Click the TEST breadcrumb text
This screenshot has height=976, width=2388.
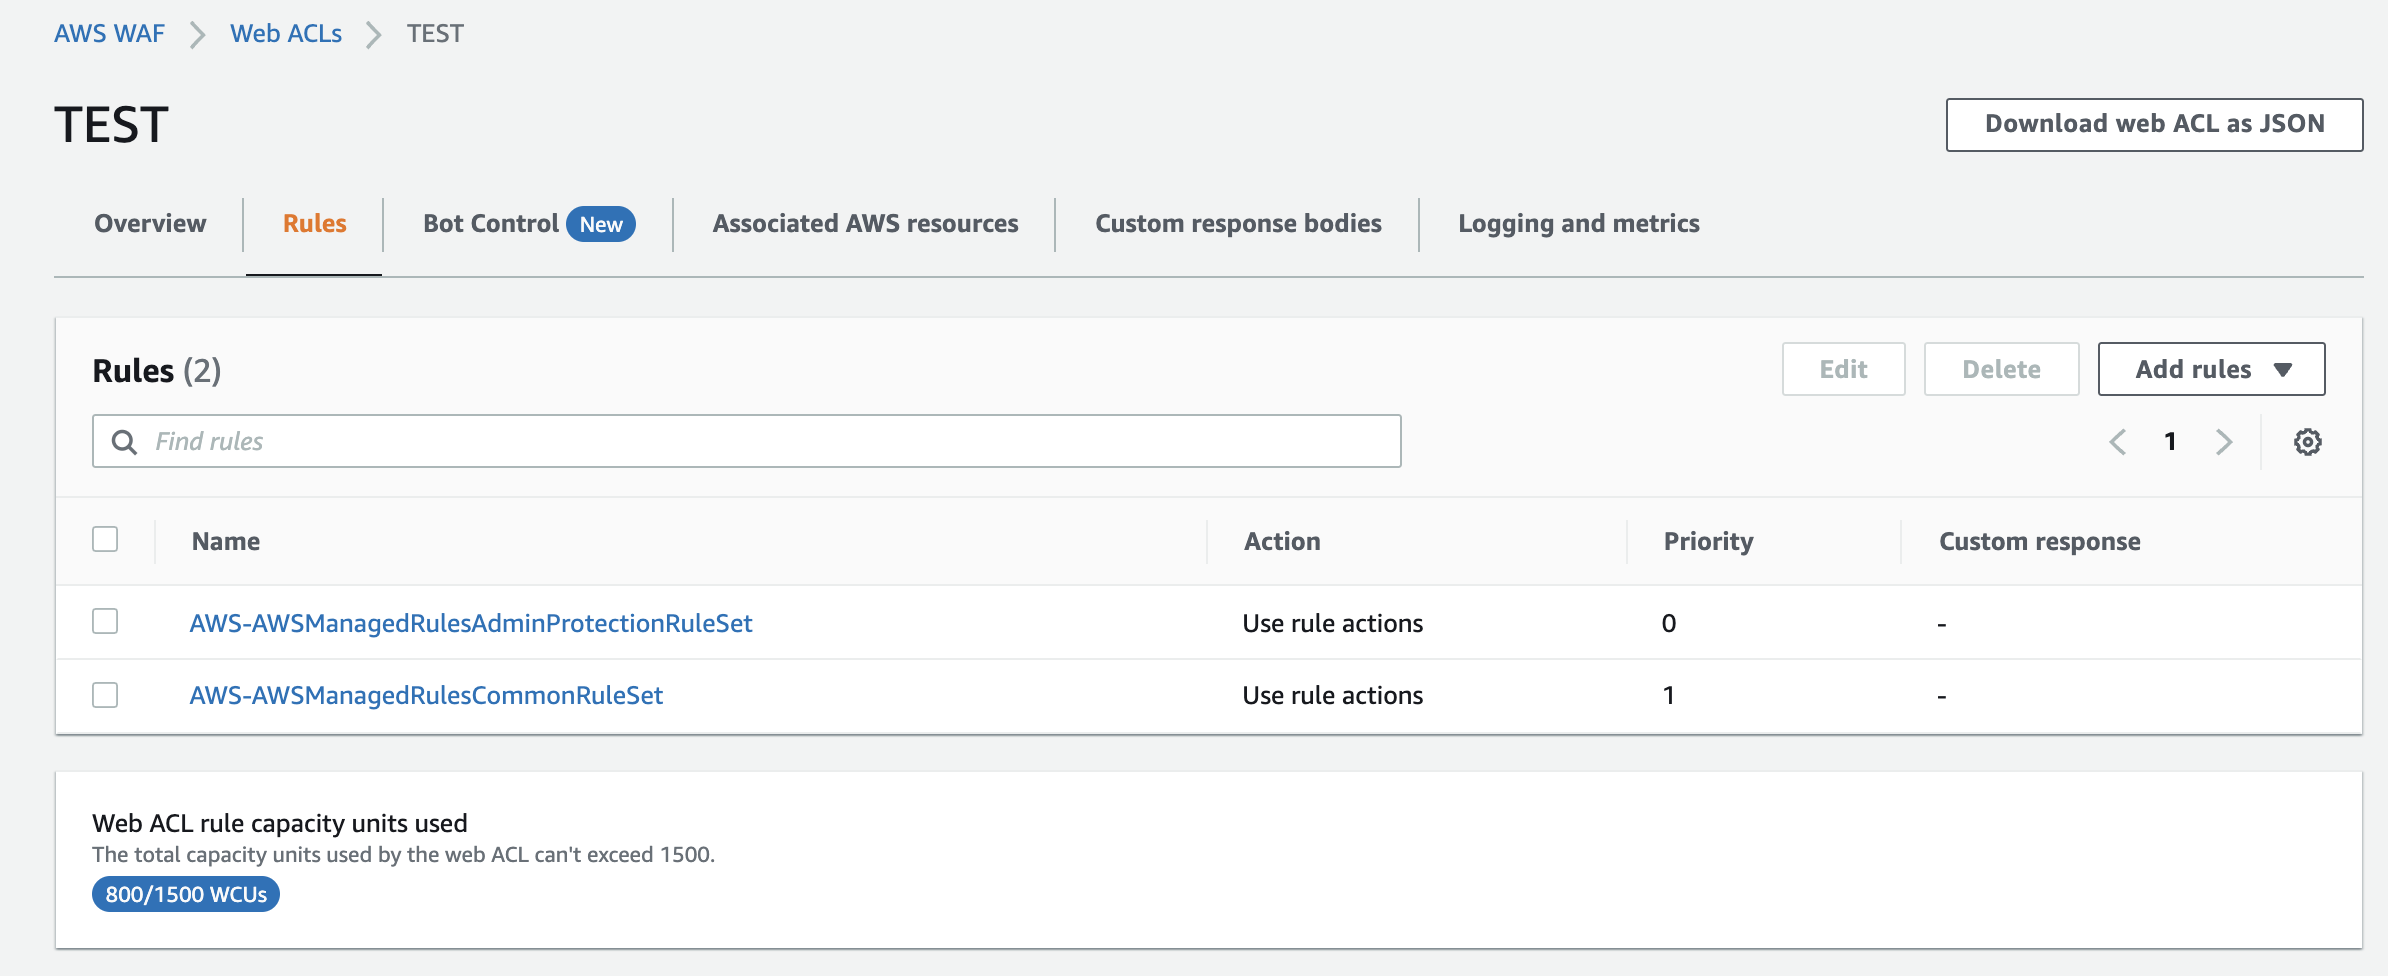(435, 33)
